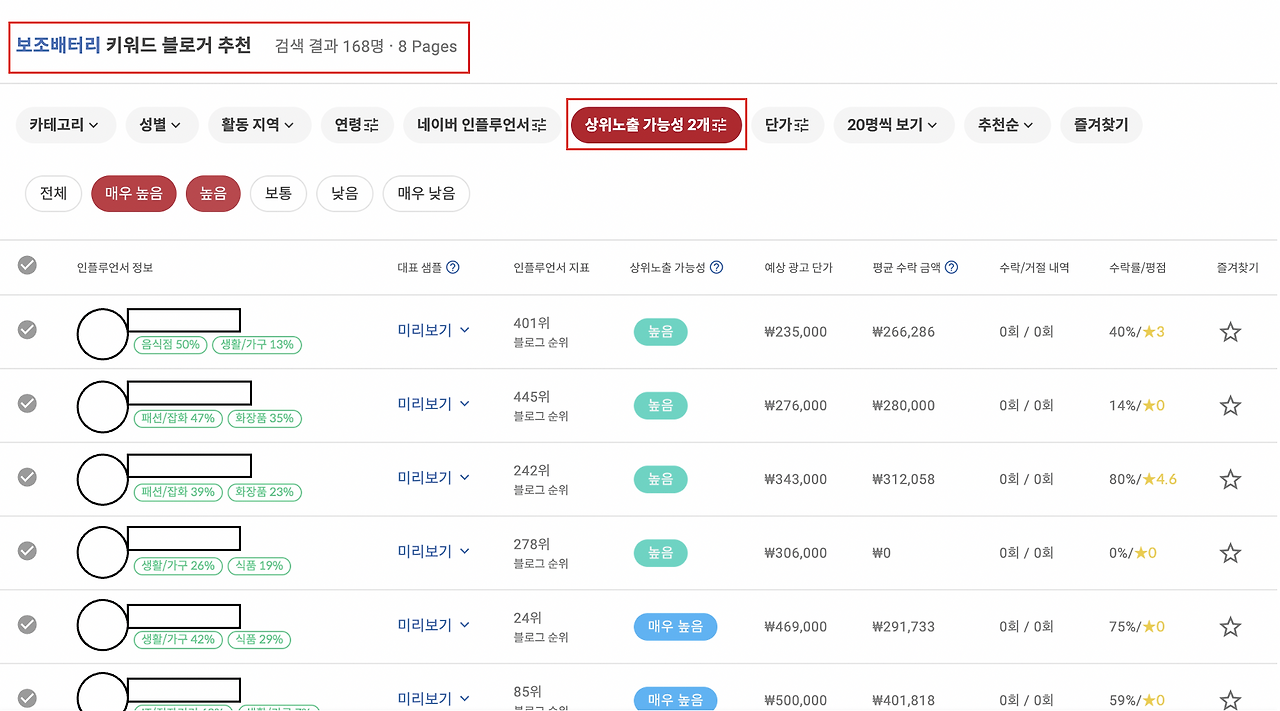Favorite the fifth influencer row star

[1230, 626]
